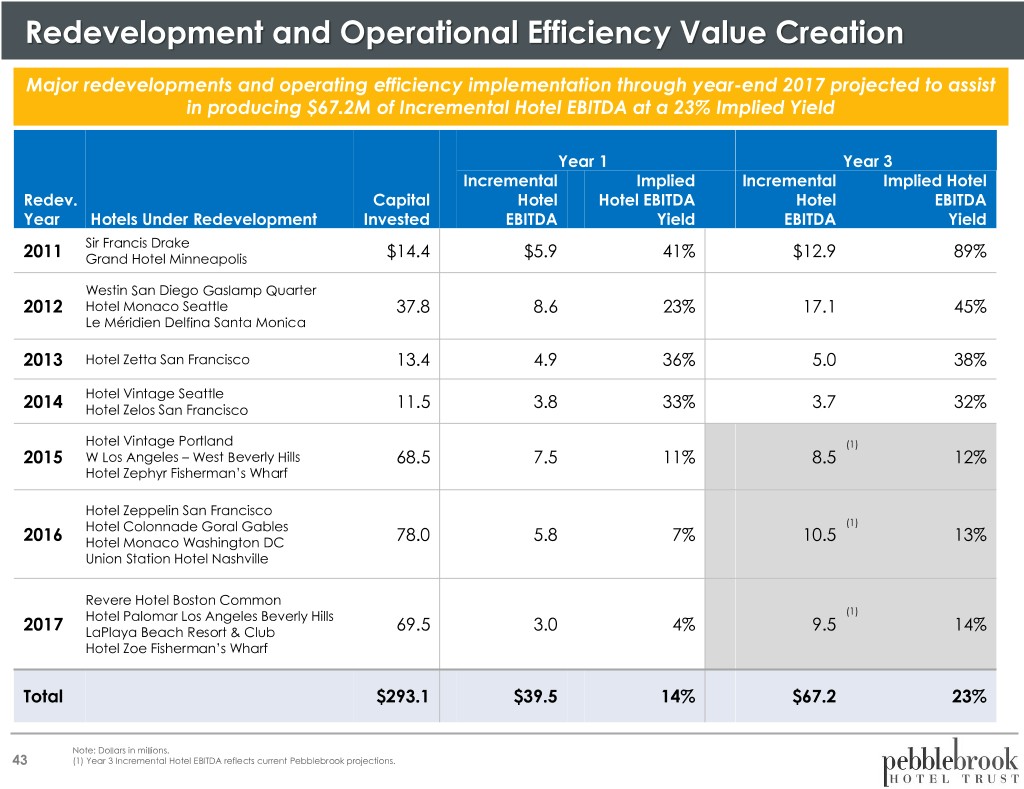Click the Year 3 column group header
This screenshot has height=789, width=1024.
[x=861, y=158]
